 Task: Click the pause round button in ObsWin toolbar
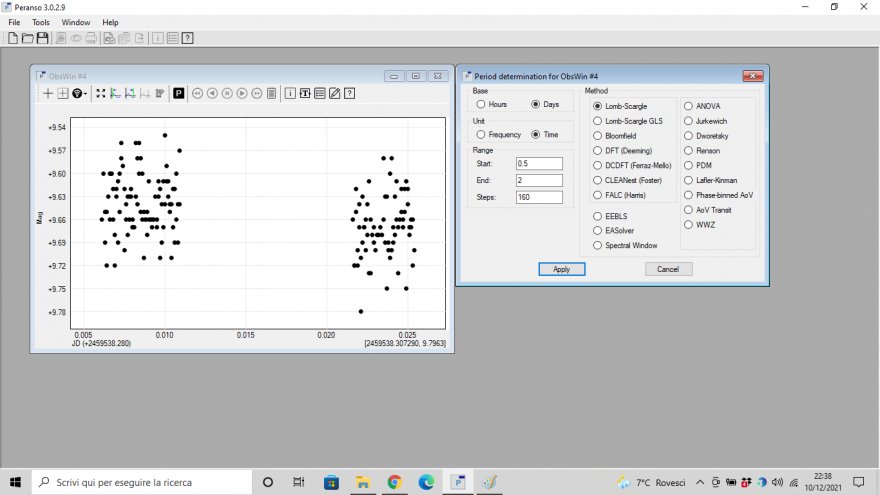(x=227, y=93)
